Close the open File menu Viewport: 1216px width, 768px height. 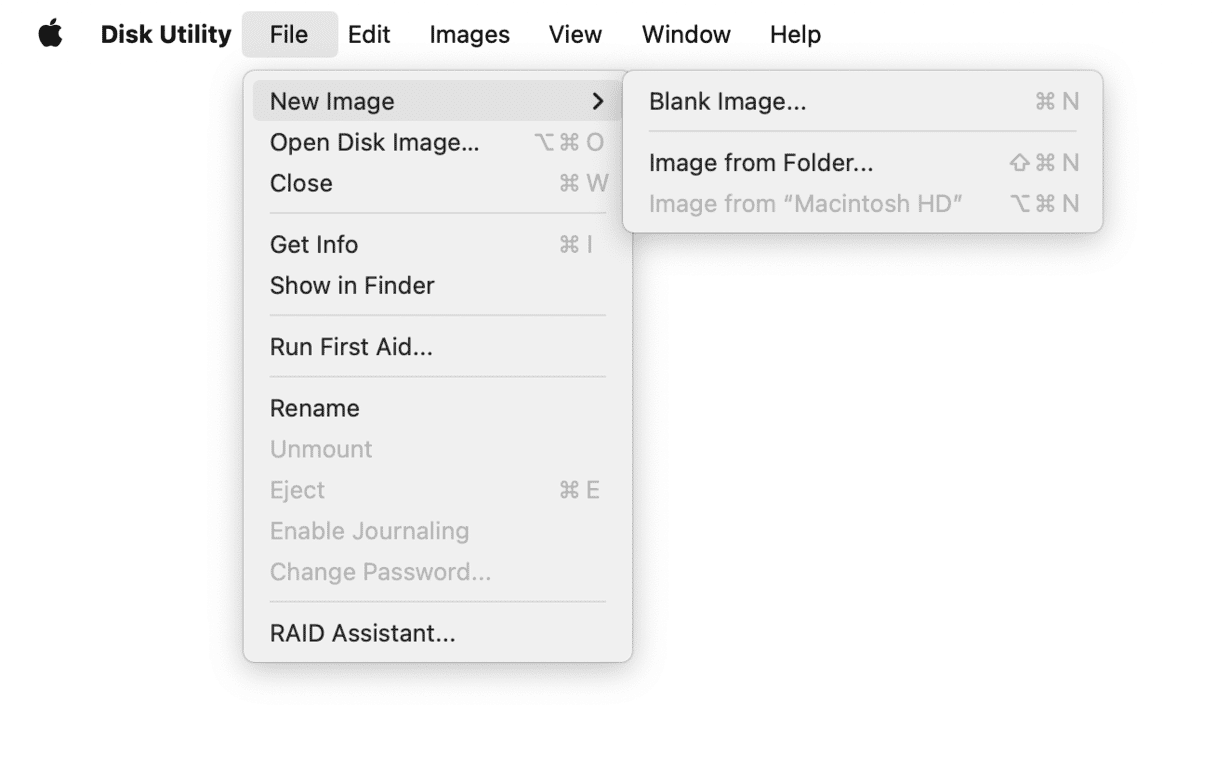(x=289, y=34)
